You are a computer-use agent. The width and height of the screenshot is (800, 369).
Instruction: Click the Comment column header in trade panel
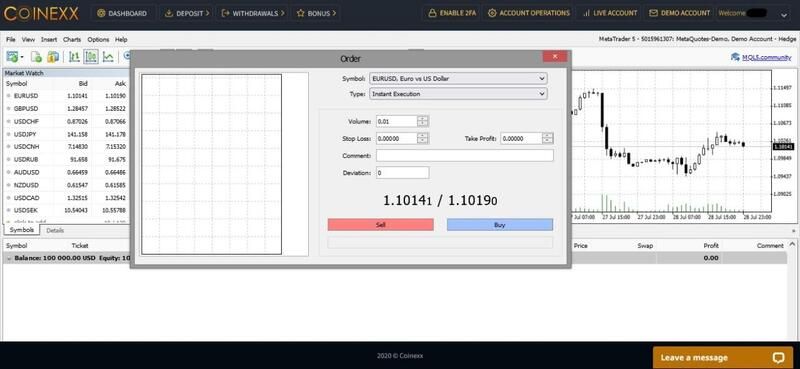[770, 245]
